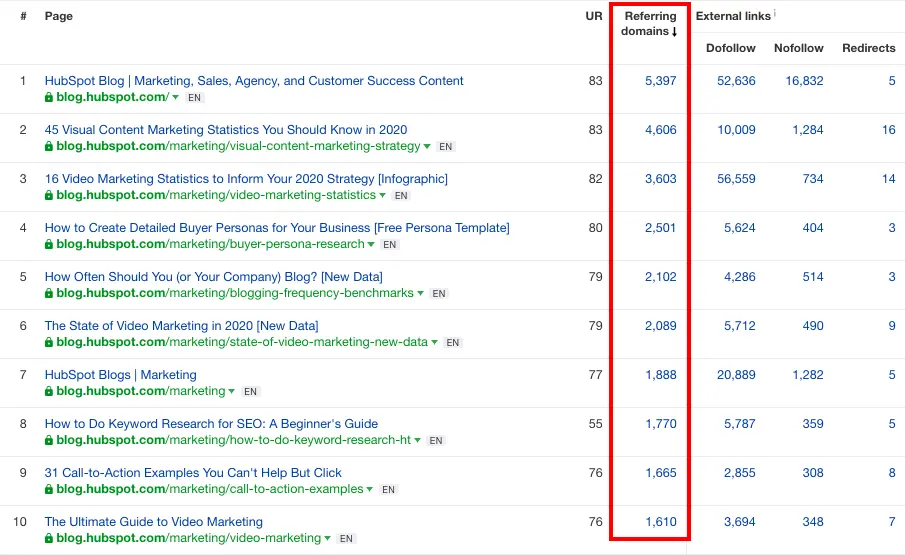Click referring domains value 1,610

pos(660,522)
